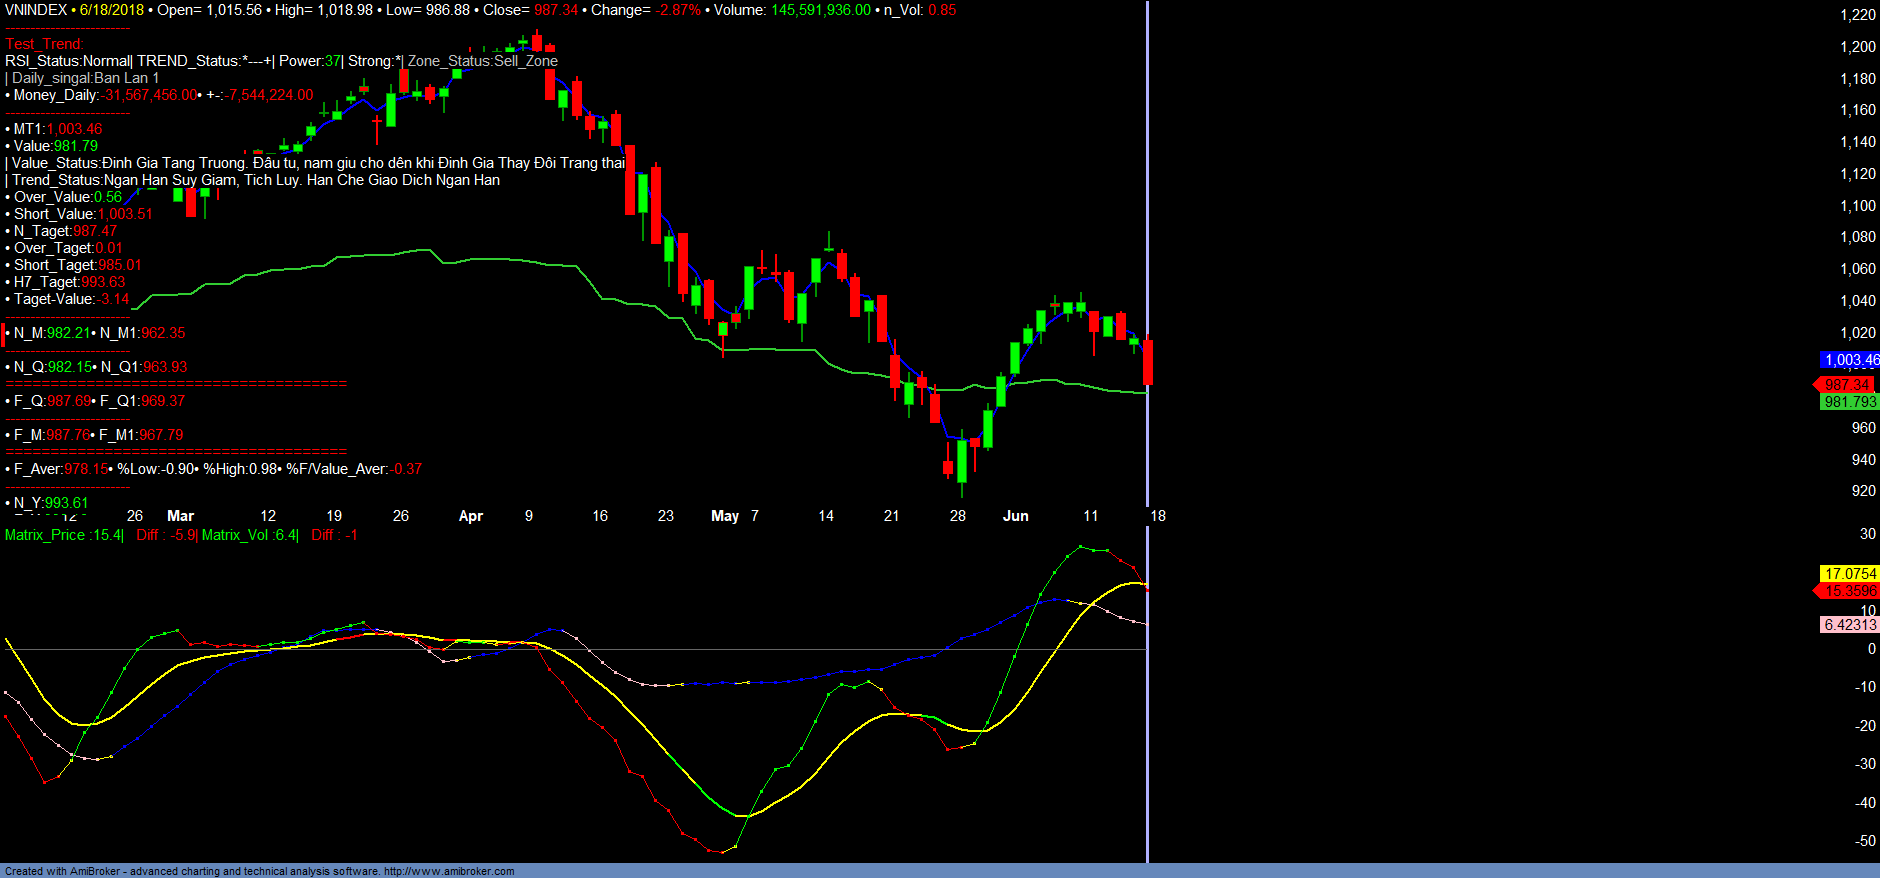Screen dimensions: 1880x878
Task: Click the Change -2.87% value in title
Action: point(678,10)
